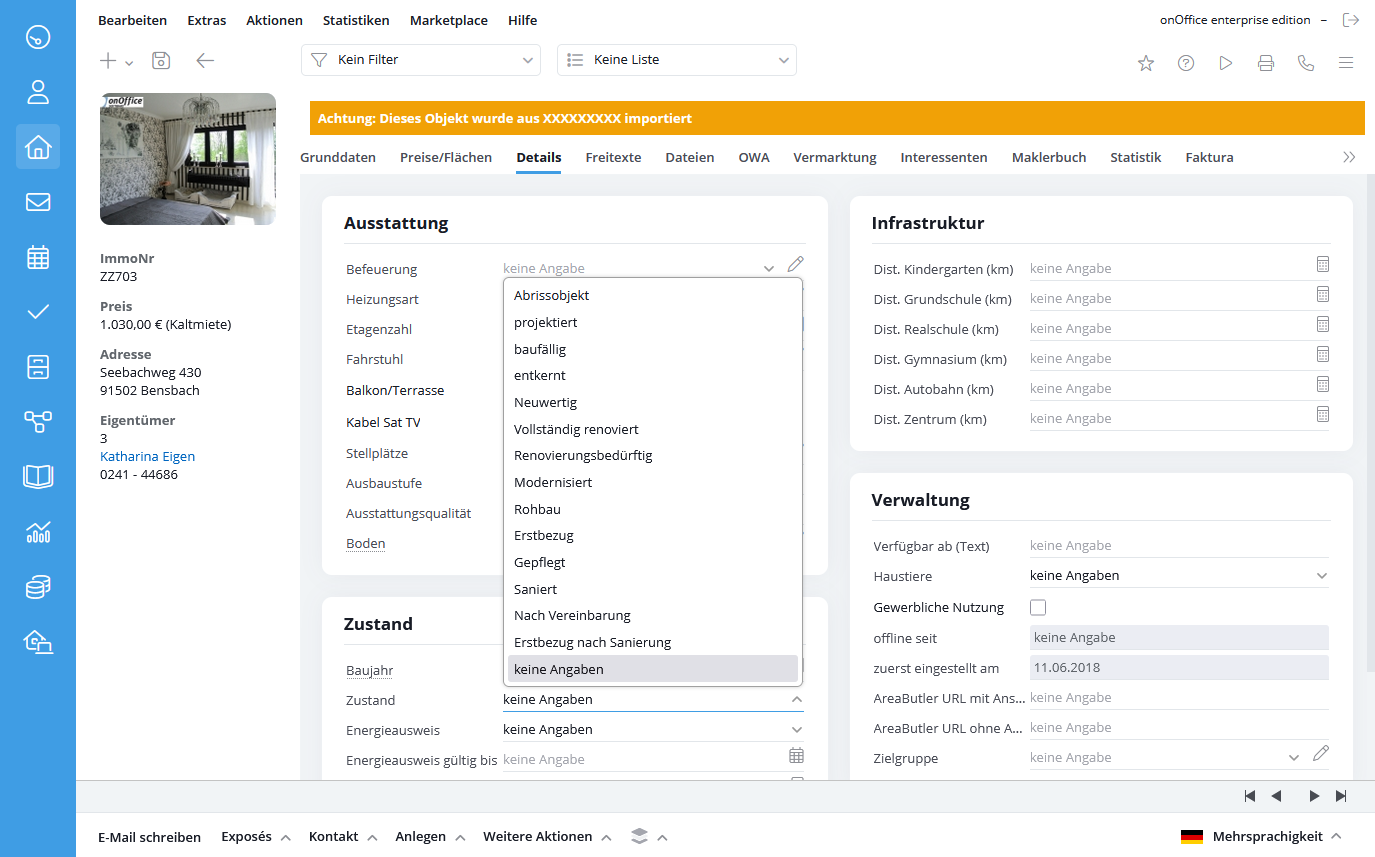Expand the Befeuerung dropdown
The width and height of the screenshot is (1375, 857).
(769, 269)
